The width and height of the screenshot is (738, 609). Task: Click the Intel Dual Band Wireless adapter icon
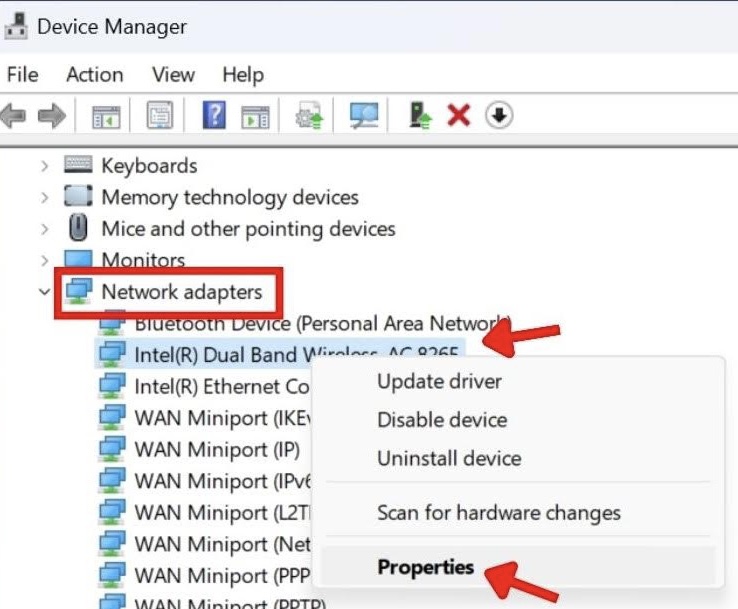click(x=112, y=354)
